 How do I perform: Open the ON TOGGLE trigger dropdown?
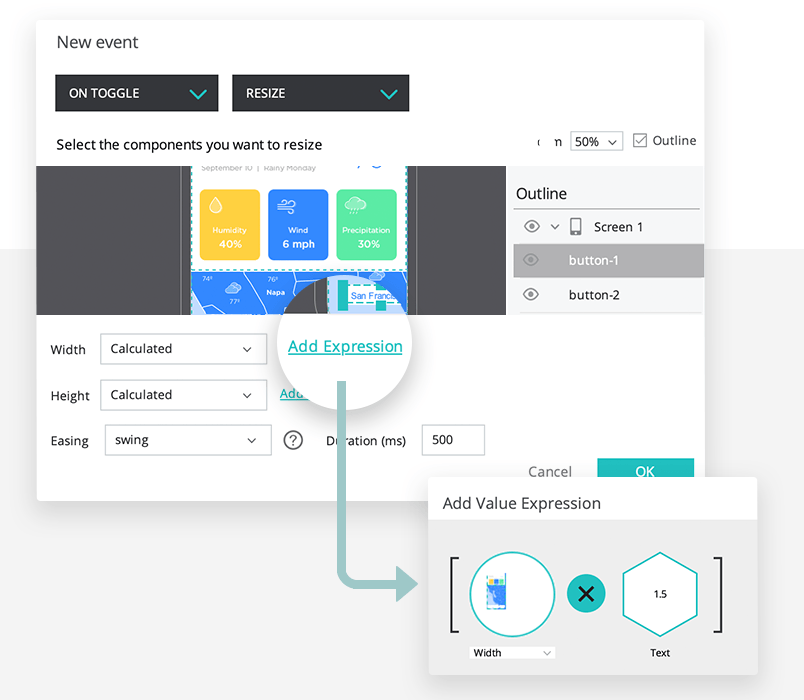136,93
